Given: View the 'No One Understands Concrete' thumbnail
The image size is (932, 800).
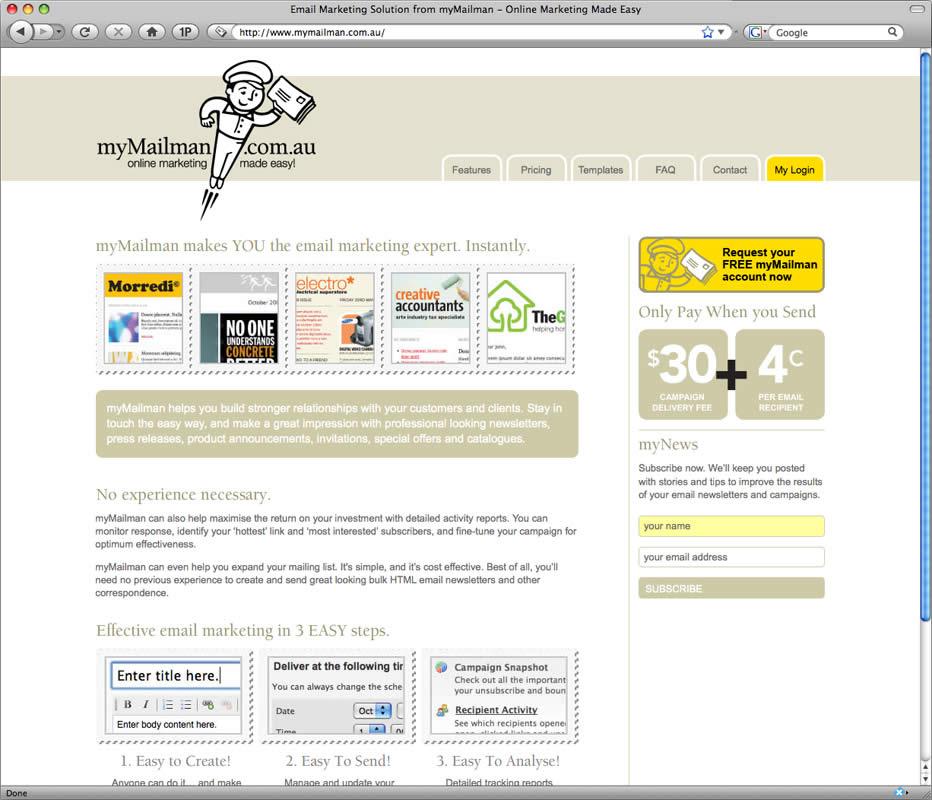Looking at the screenshot, I should click(239, 318).
